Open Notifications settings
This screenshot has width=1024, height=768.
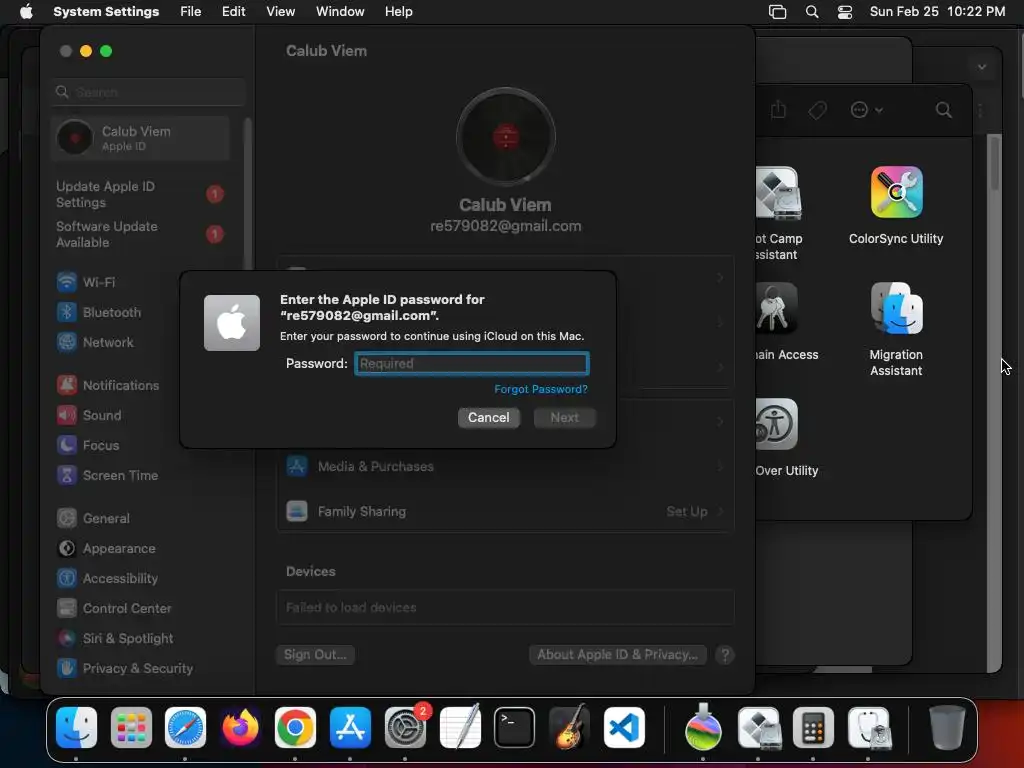point(108,385)
